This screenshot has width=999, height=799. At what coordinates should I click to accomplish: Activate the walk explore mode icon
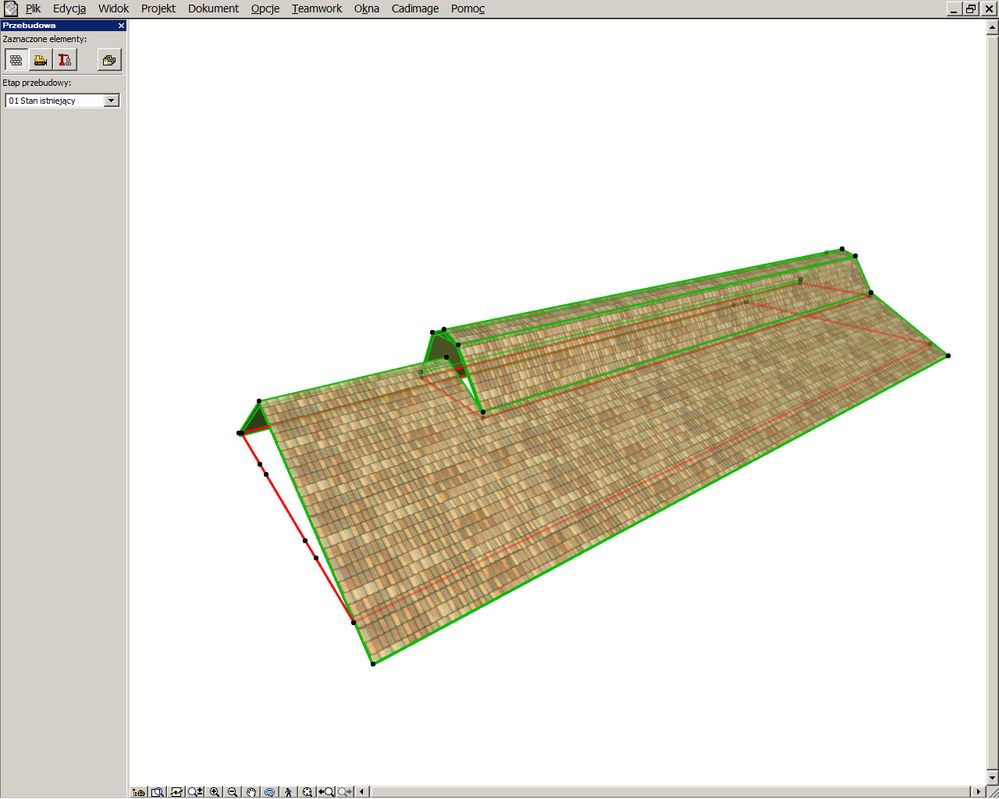(288, 792)
